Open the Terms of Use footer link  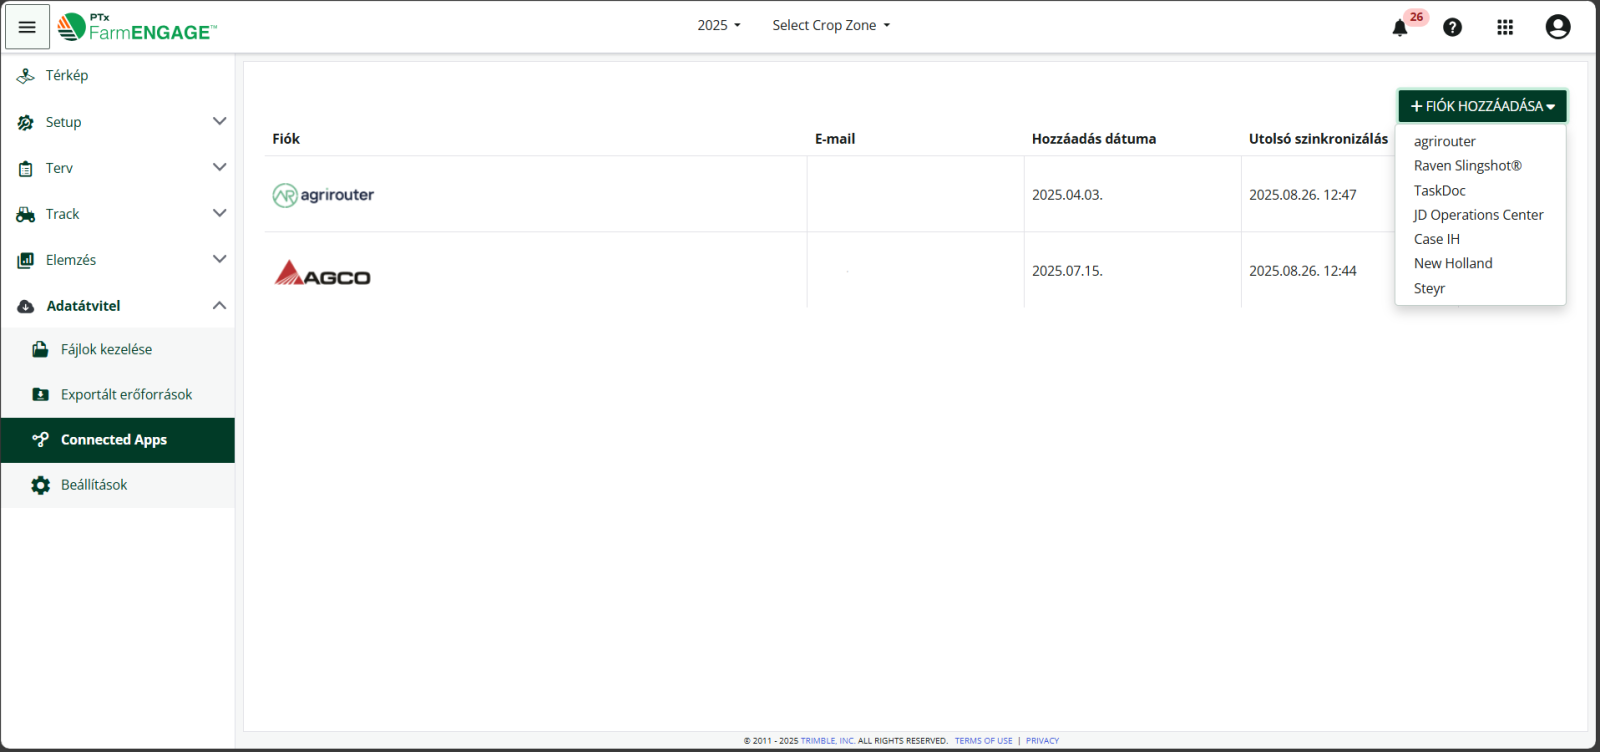pyautogui.click(x=983, y=741)
